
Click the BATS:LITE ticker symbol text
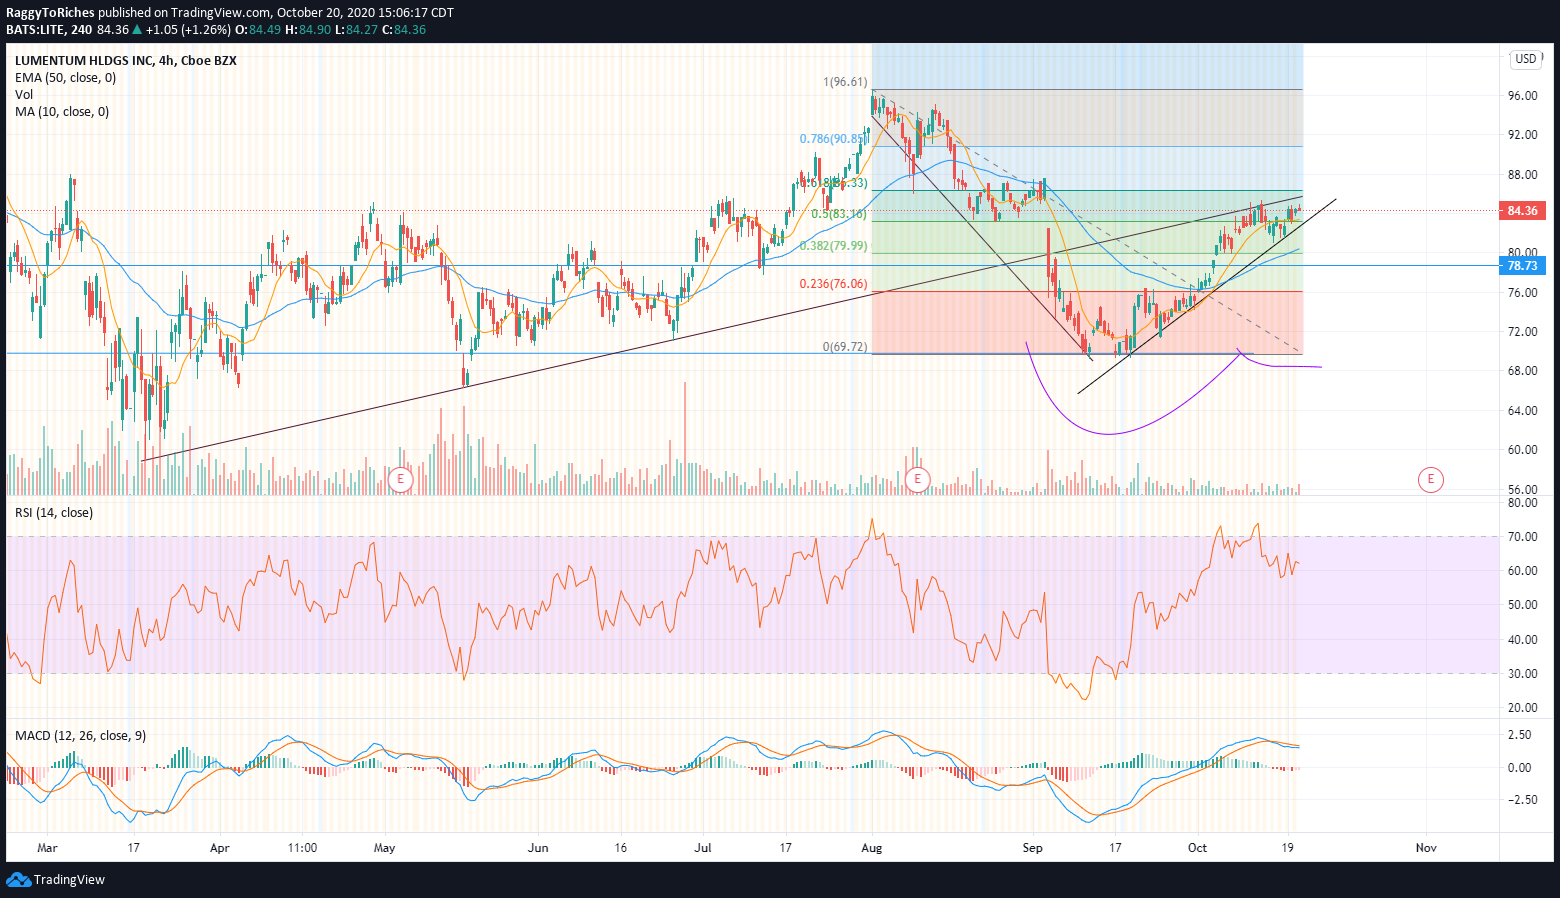(x=36, y=30)
